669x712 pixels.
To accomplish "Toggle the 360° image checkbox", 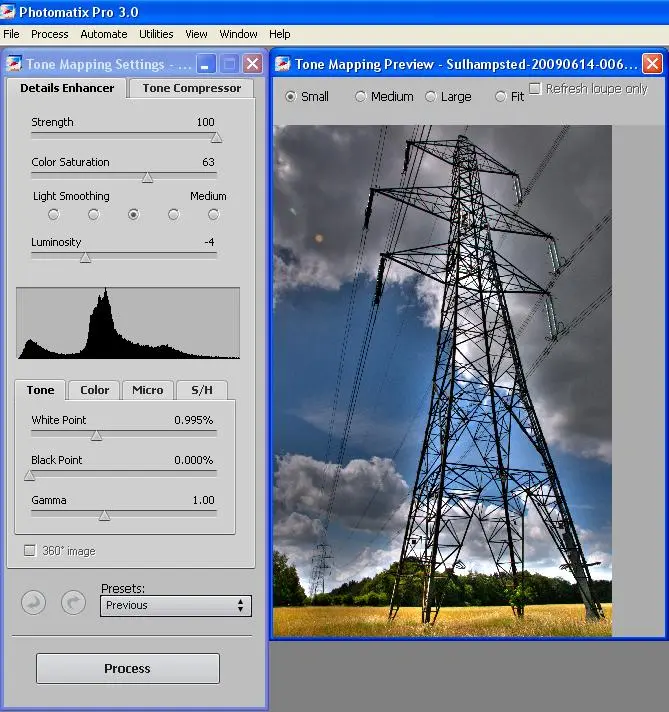I will 30,550.
